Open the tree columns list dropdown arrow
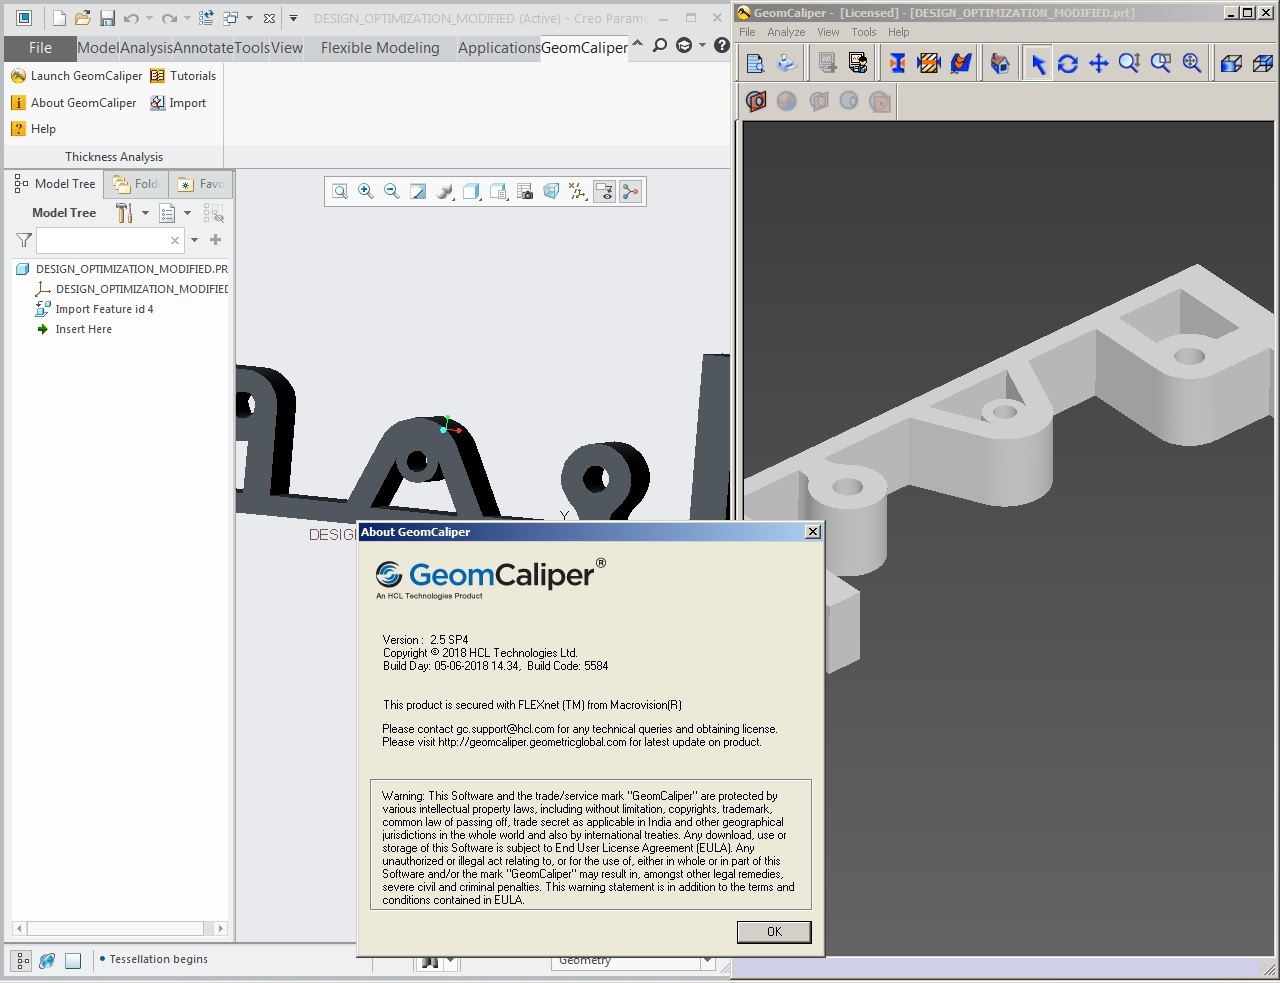This screenshot has width=1280, height=983. pyautogui.click(x=187, y=213)
